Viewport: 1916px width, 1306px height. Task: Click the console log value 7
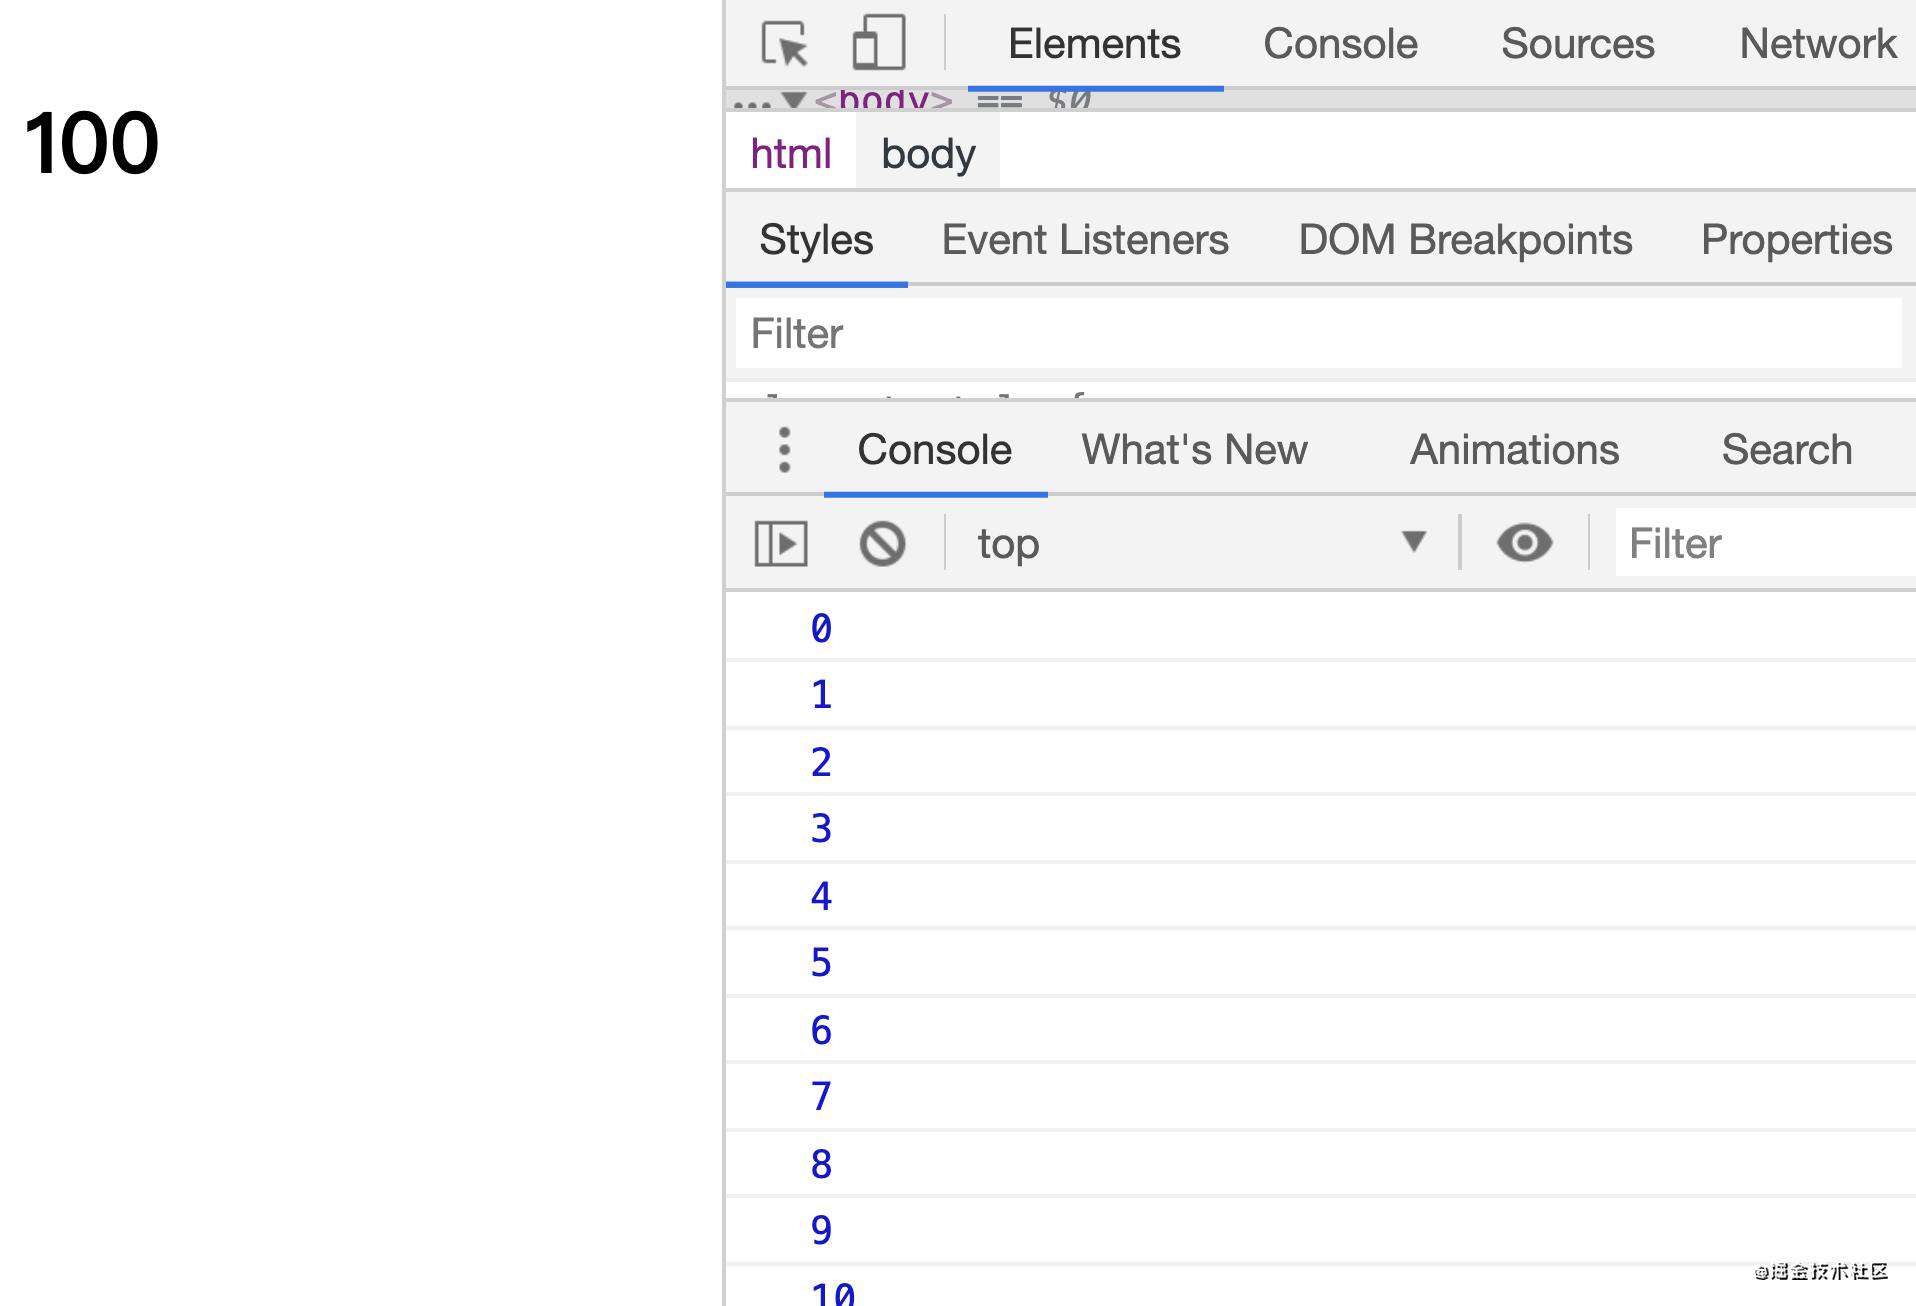(x=821, y=1097)
